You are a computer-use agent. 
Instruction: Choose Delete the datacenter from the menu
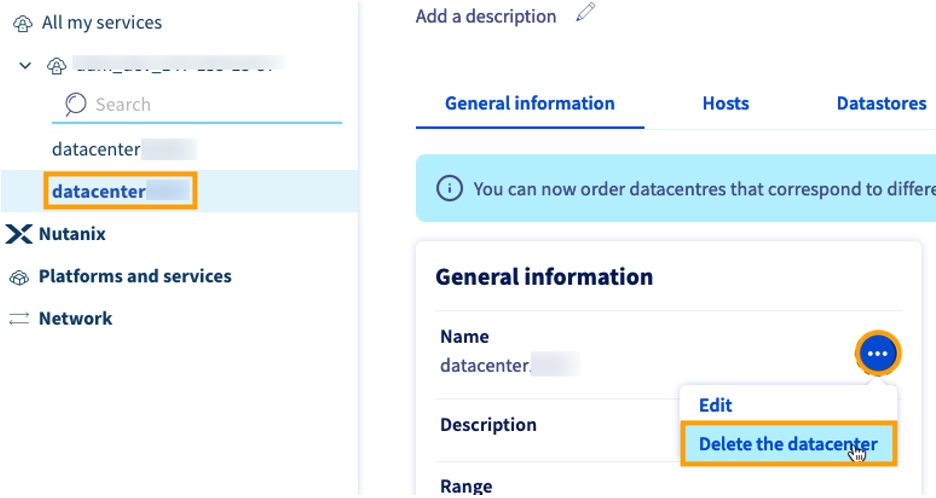788,444
